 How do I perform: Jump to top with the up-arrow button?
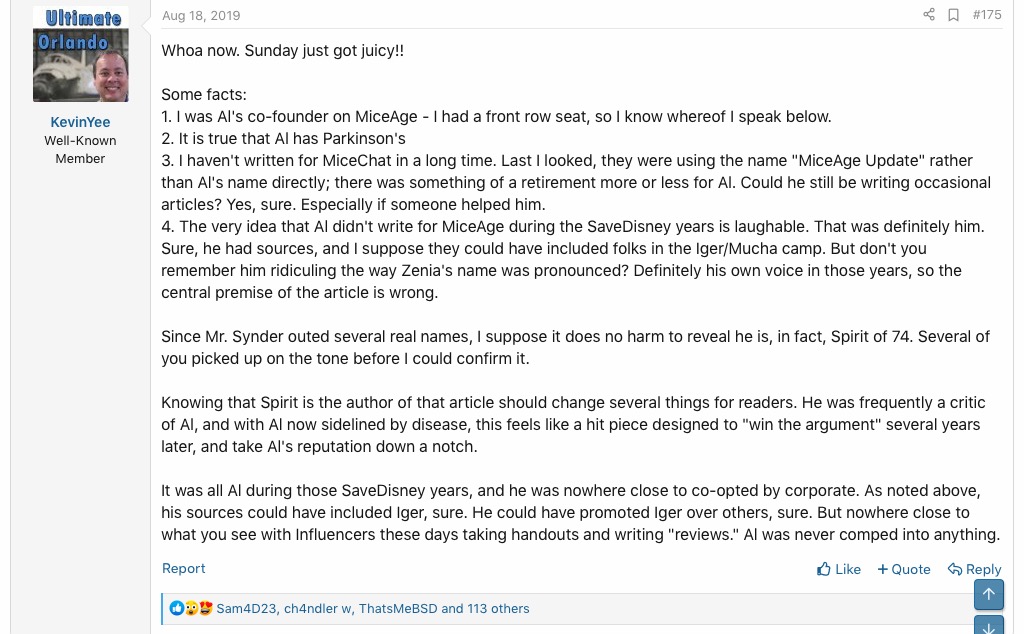tap(988, 595)
